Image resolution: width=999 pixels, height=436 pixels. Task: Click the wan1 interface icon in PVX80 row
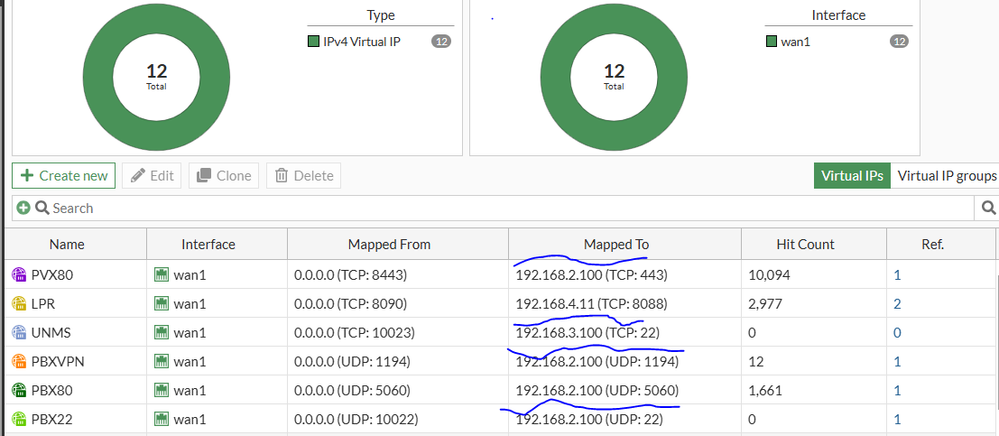(x=161, y=275)
